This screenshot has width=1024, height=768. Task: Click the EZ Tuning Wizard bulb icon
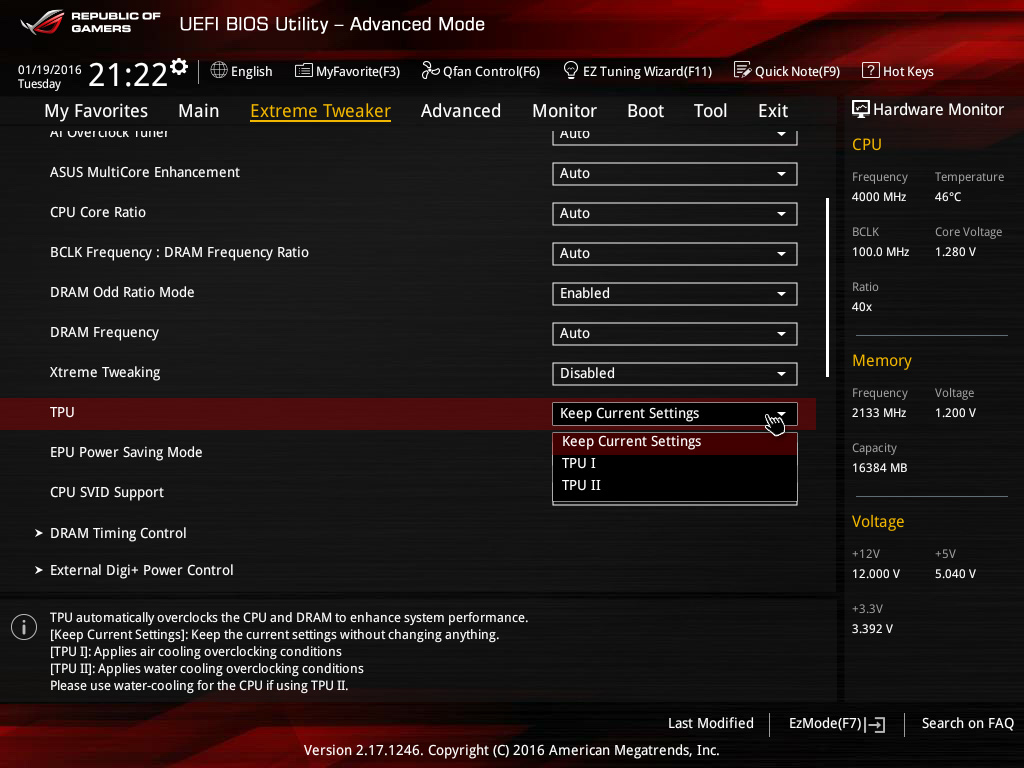tap(571, 70)
